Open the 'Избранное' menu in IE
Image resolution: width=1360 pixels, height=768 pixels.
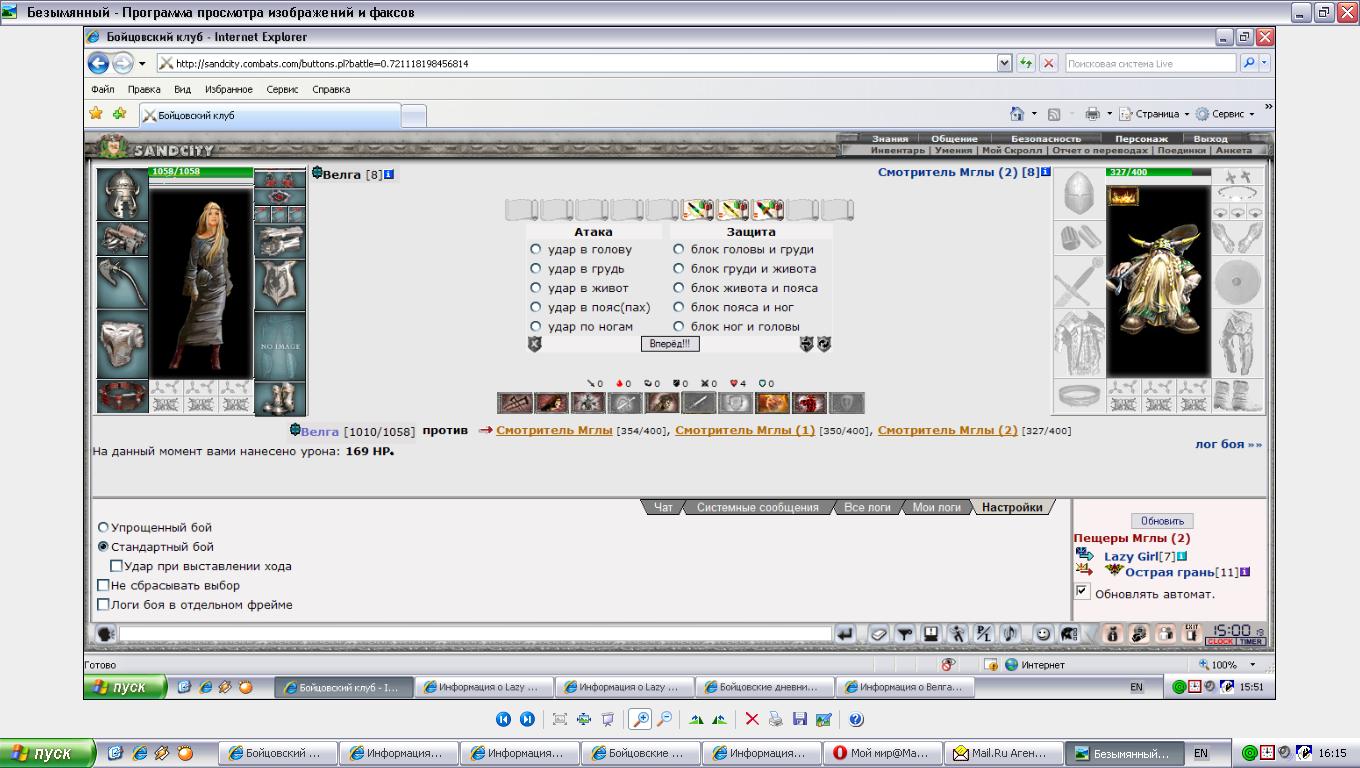click(x=228, y=89)
